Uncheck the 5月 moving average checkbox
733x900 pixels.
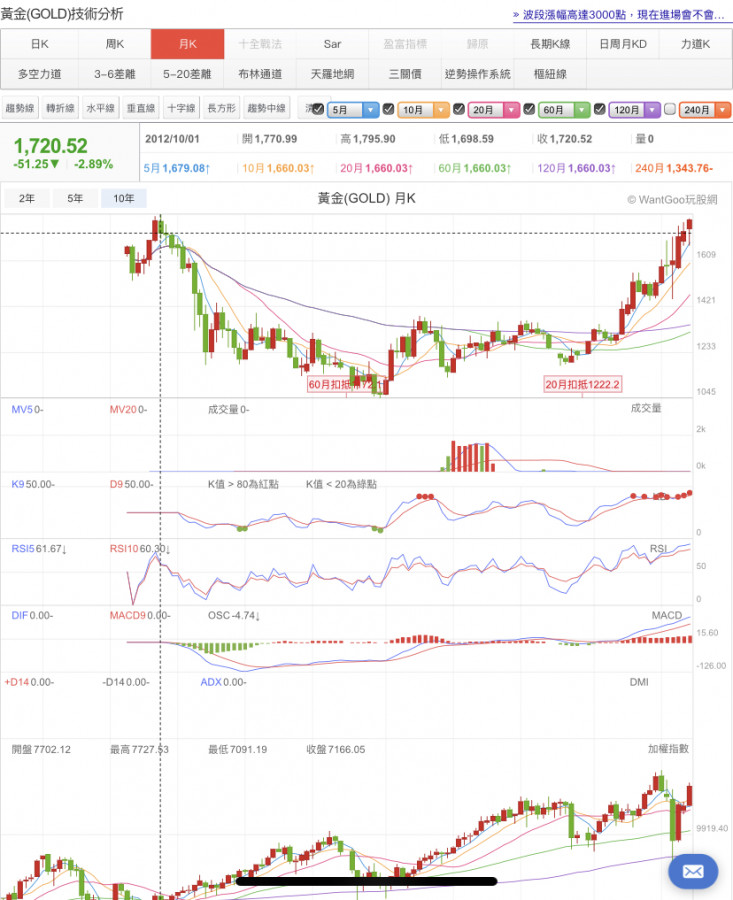tap(318, 109)
